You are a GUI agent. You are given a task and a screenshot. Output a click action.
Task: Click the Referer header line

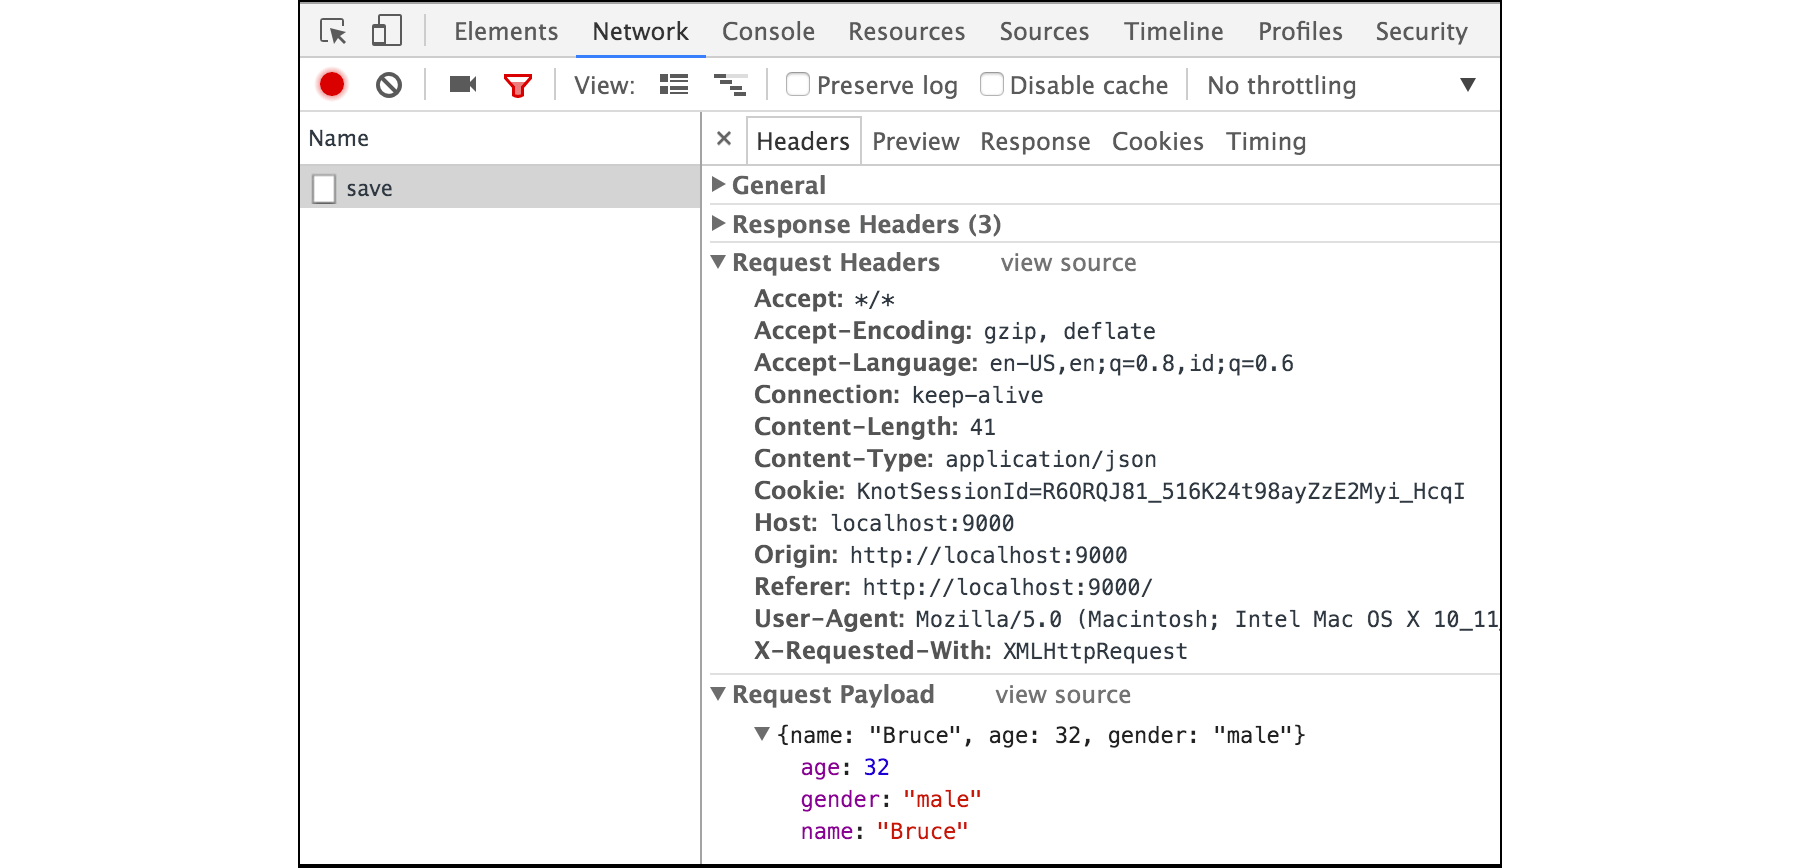point(953,587)
